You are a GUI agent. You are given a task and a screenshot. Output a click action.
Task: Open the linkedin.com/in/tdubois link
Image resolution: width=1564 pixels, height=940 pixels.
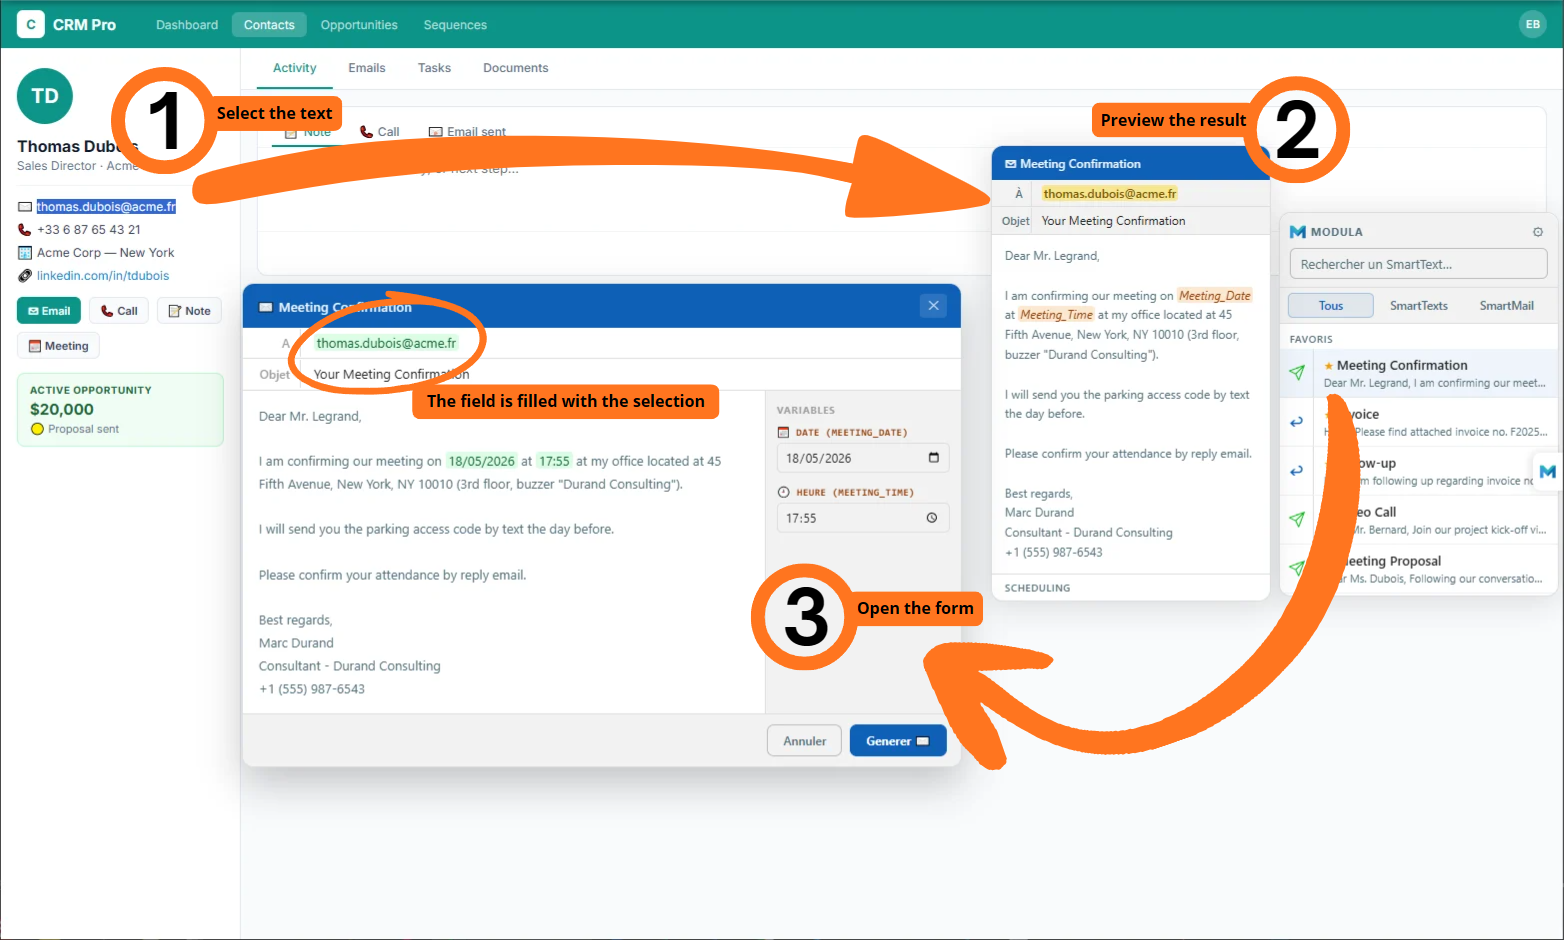tap(103, 276)
